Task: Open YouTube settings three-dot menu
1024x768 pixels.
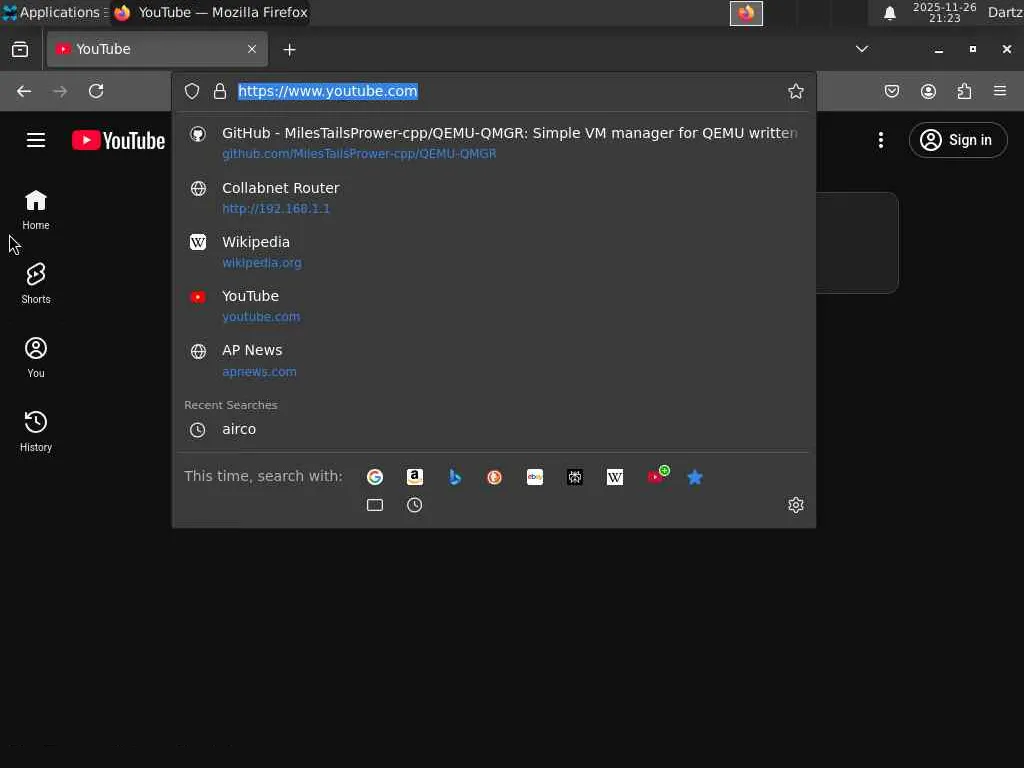Action: pos(881,140)
